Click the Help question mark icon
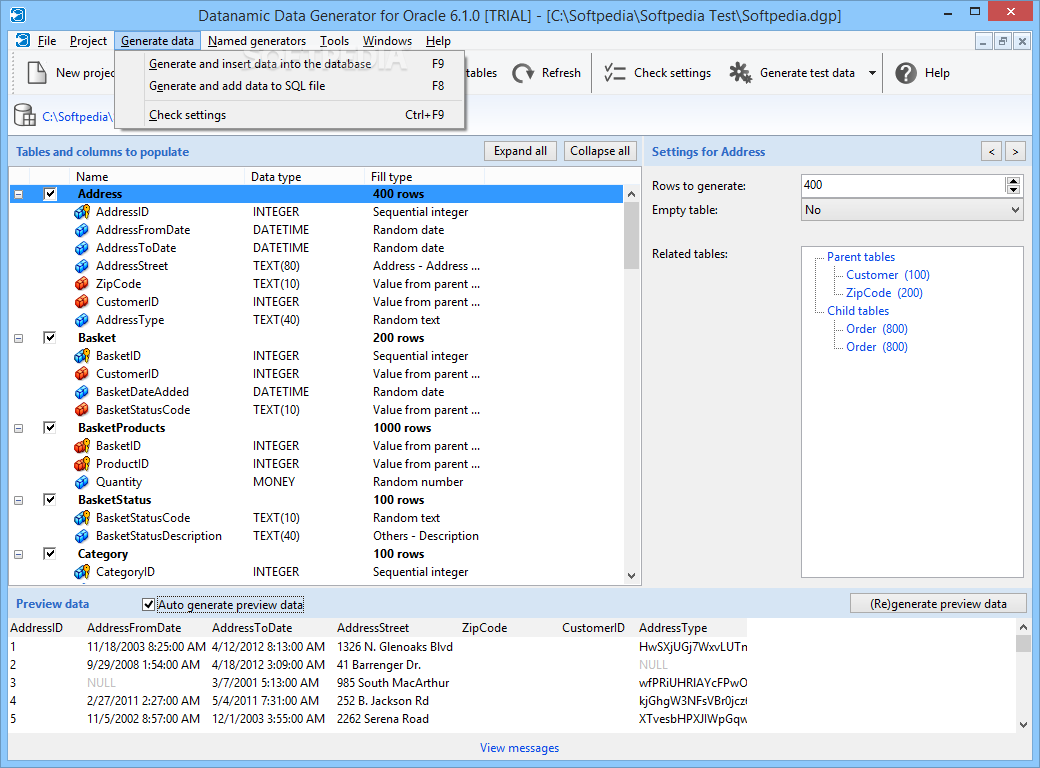The image size is (1040, 768). (906, 73)
